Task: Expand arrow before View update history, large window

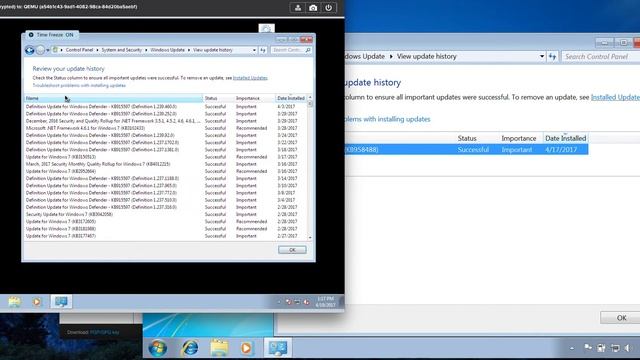Action: click(391, 56)
